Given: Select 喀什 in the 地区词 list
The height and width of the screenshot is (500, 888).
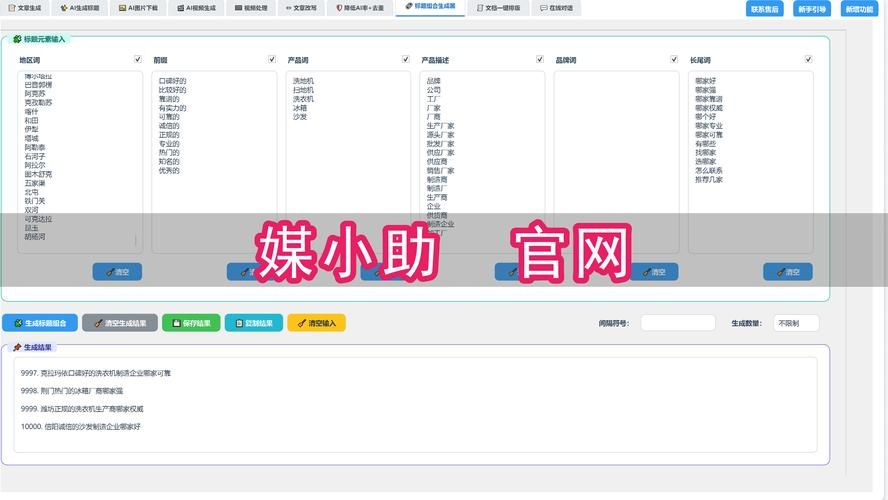Looking at the screenshot, I should (x=31, y=112).
